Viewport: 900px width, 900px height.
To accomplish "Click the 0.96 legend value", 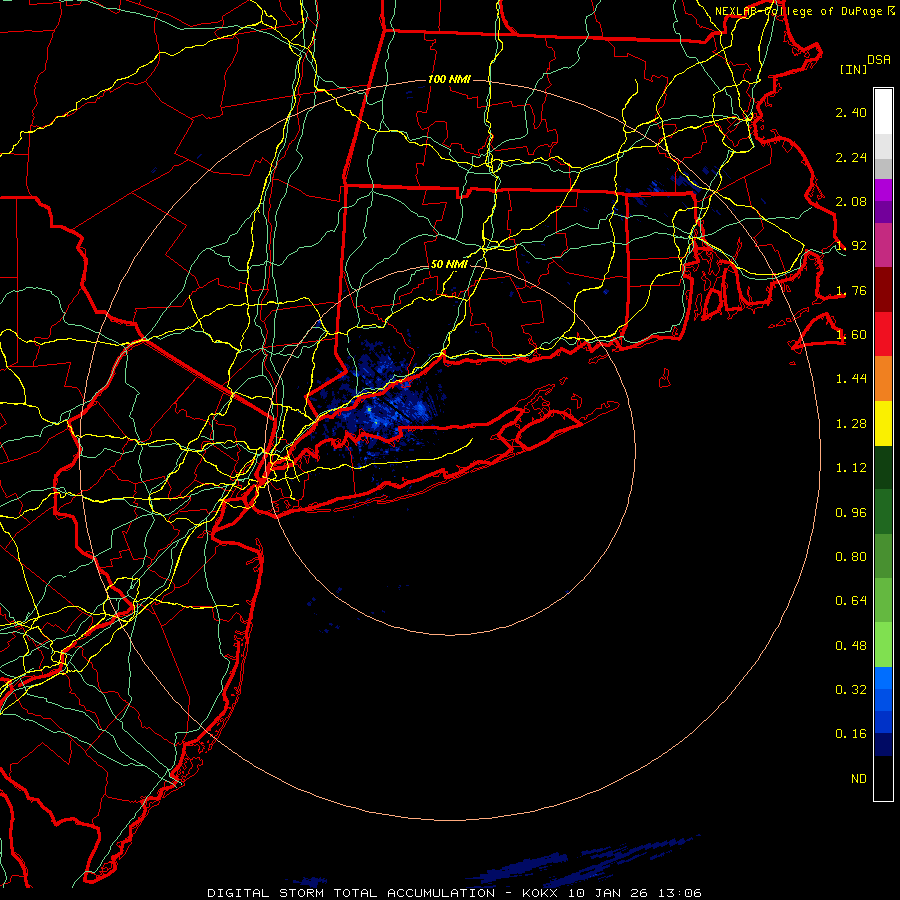I will [851, 513].
